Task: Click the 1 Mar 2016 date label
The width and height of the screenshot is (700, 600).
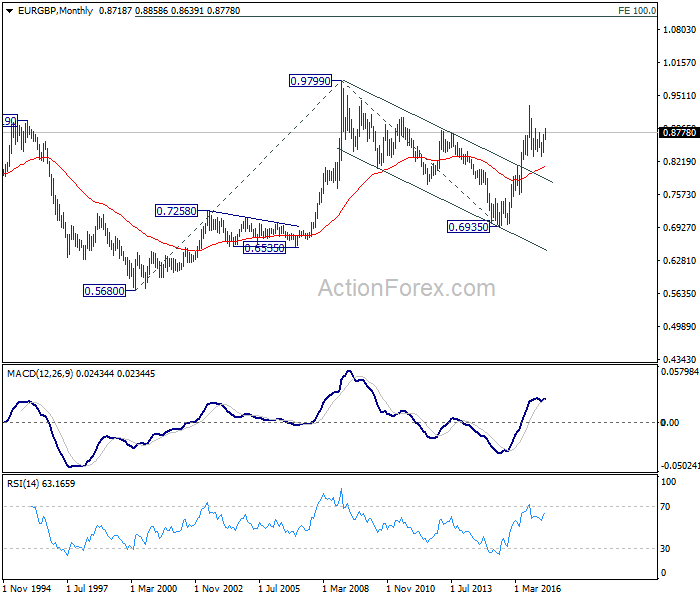Action: (537, 588)
